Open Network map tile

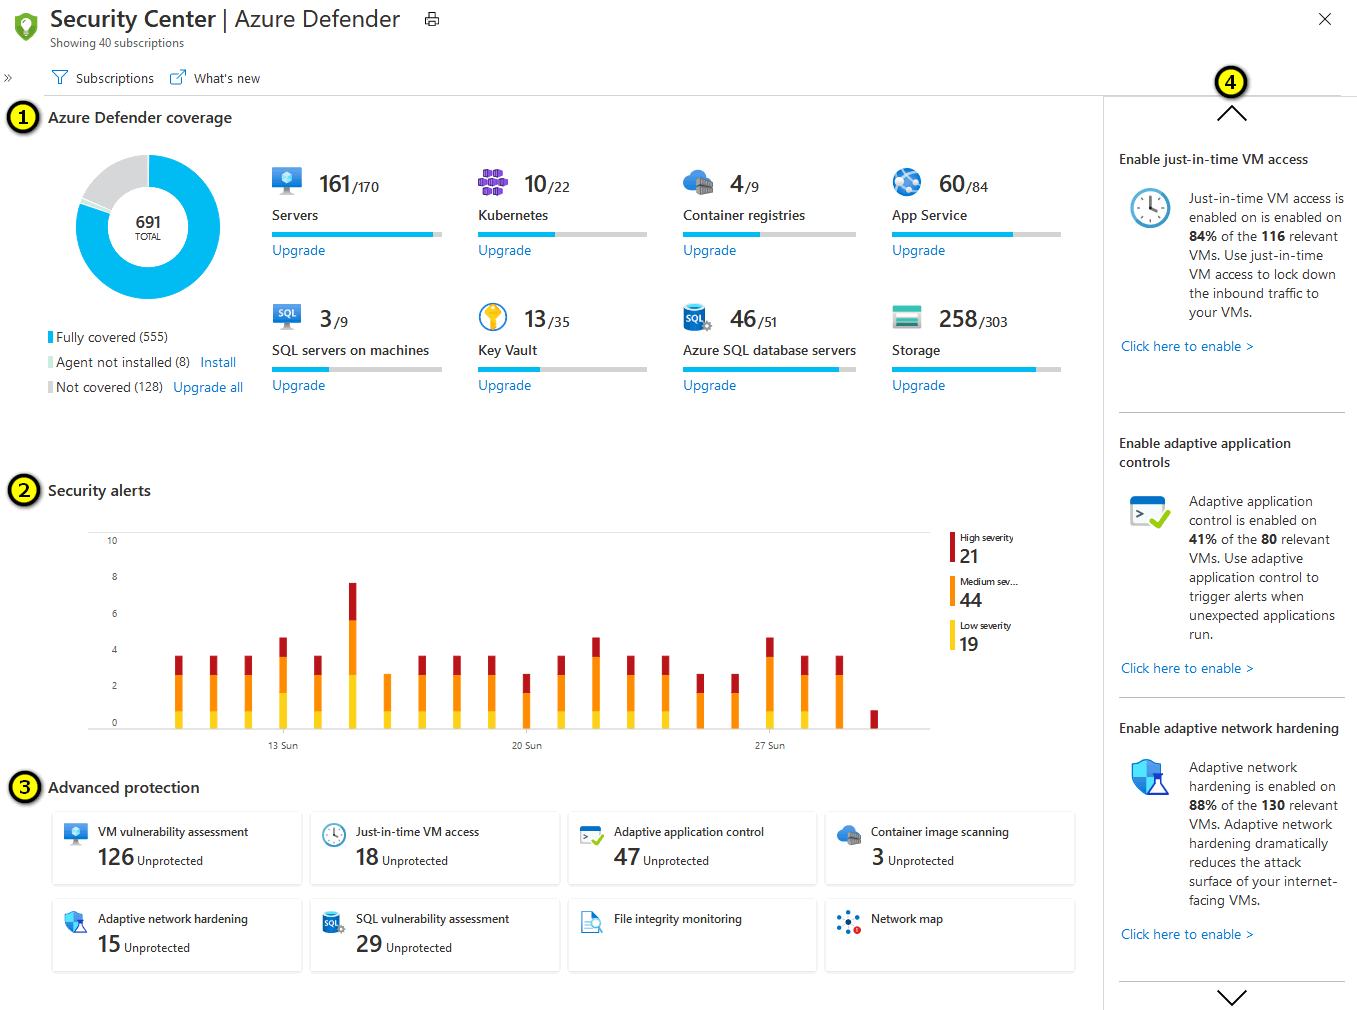(x=950, y=935)
